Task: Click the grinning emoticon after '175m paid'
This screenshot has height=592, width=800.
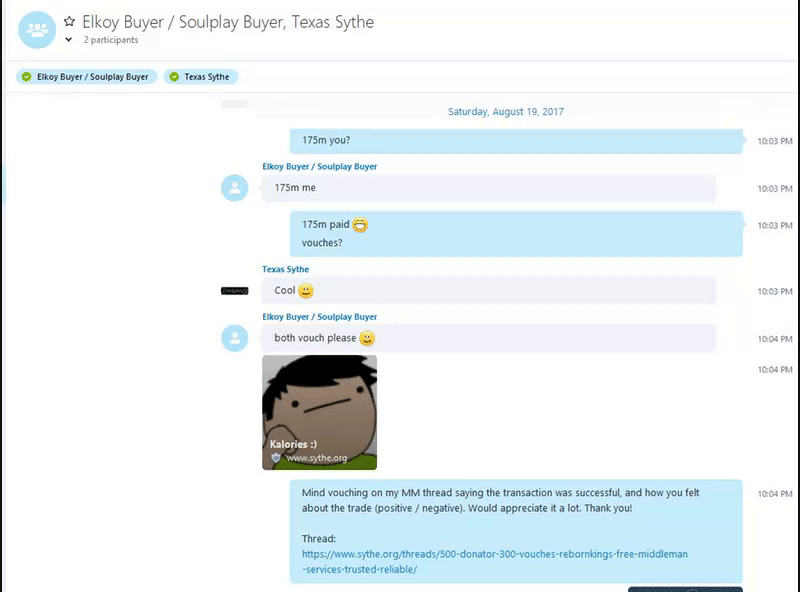Action: coord(360,225)
